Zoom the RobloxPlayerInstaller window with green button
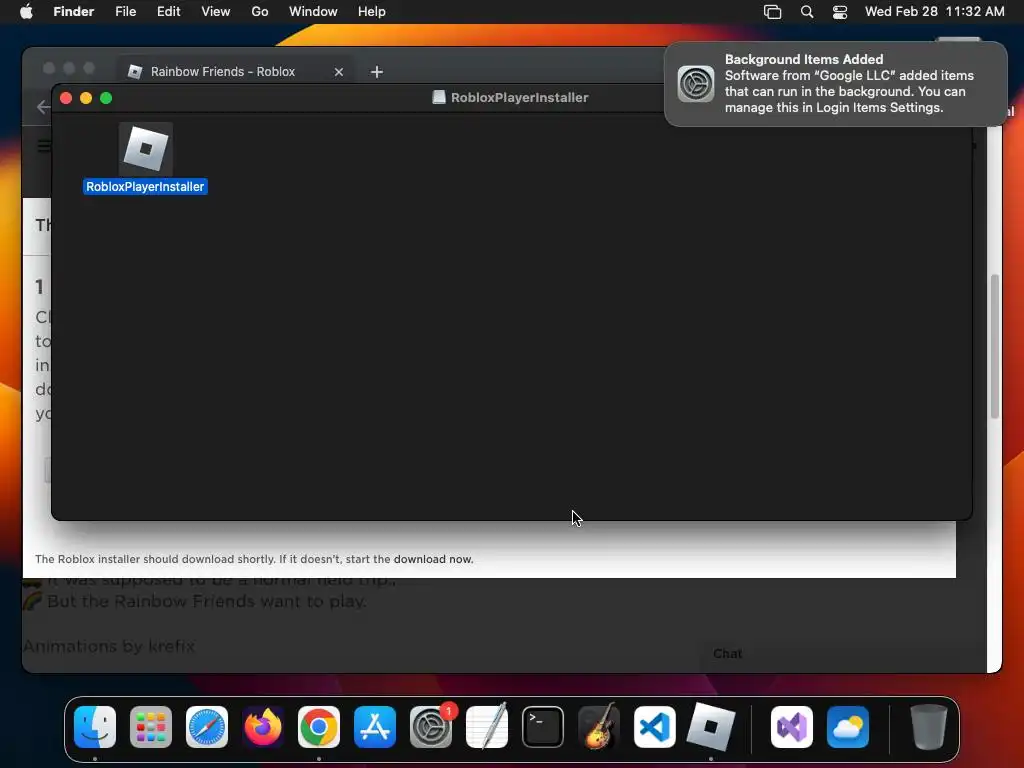The width and height of the screenshot is (1024, 768). [106, 98]
